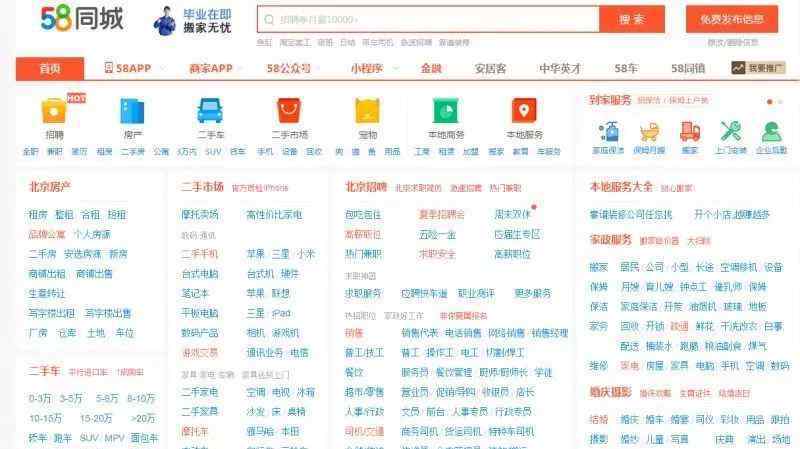Expand the 58公众号 dropdown

click(318, 68)
